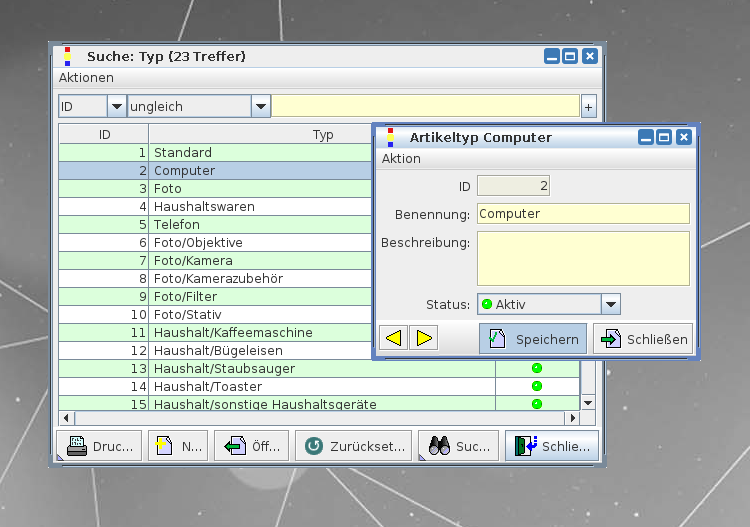
Task: Open the Aktion menu in Artikeltyp dialog
Action: coord(401,159)
